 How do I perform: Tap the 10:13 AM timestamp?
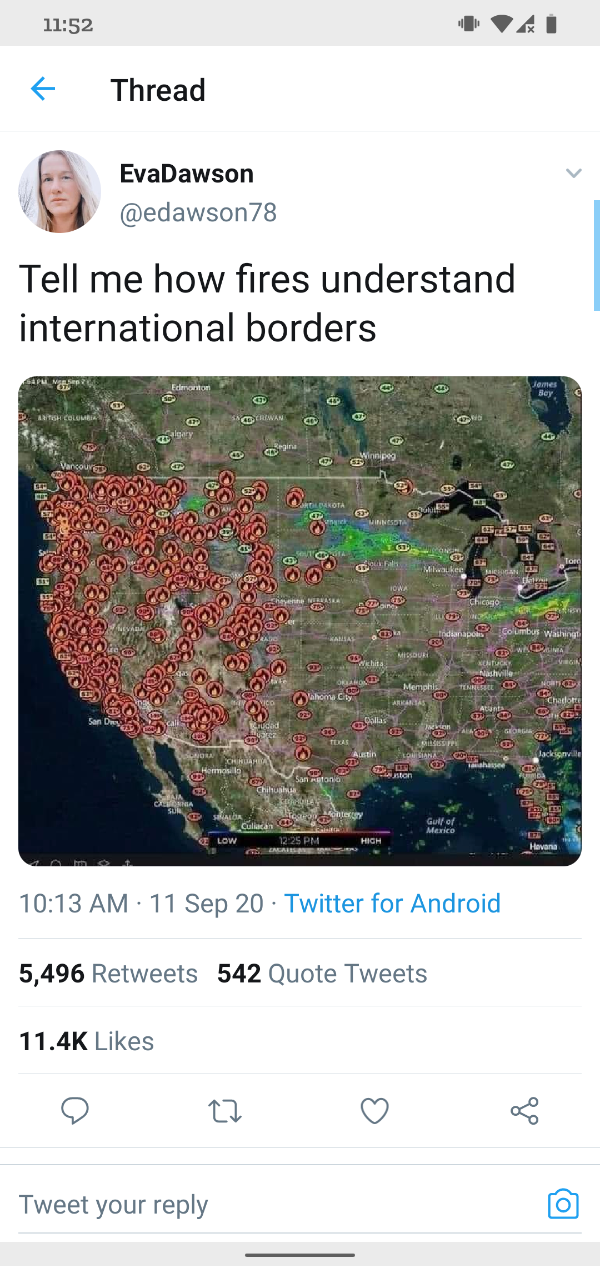pyautogui.click(x=74, y=904)
